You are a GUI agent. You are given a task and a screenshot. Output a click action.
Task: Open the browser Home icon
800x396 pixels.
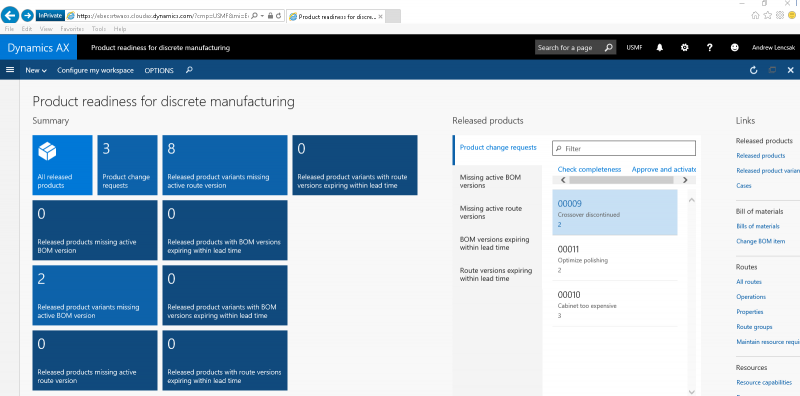756,15
